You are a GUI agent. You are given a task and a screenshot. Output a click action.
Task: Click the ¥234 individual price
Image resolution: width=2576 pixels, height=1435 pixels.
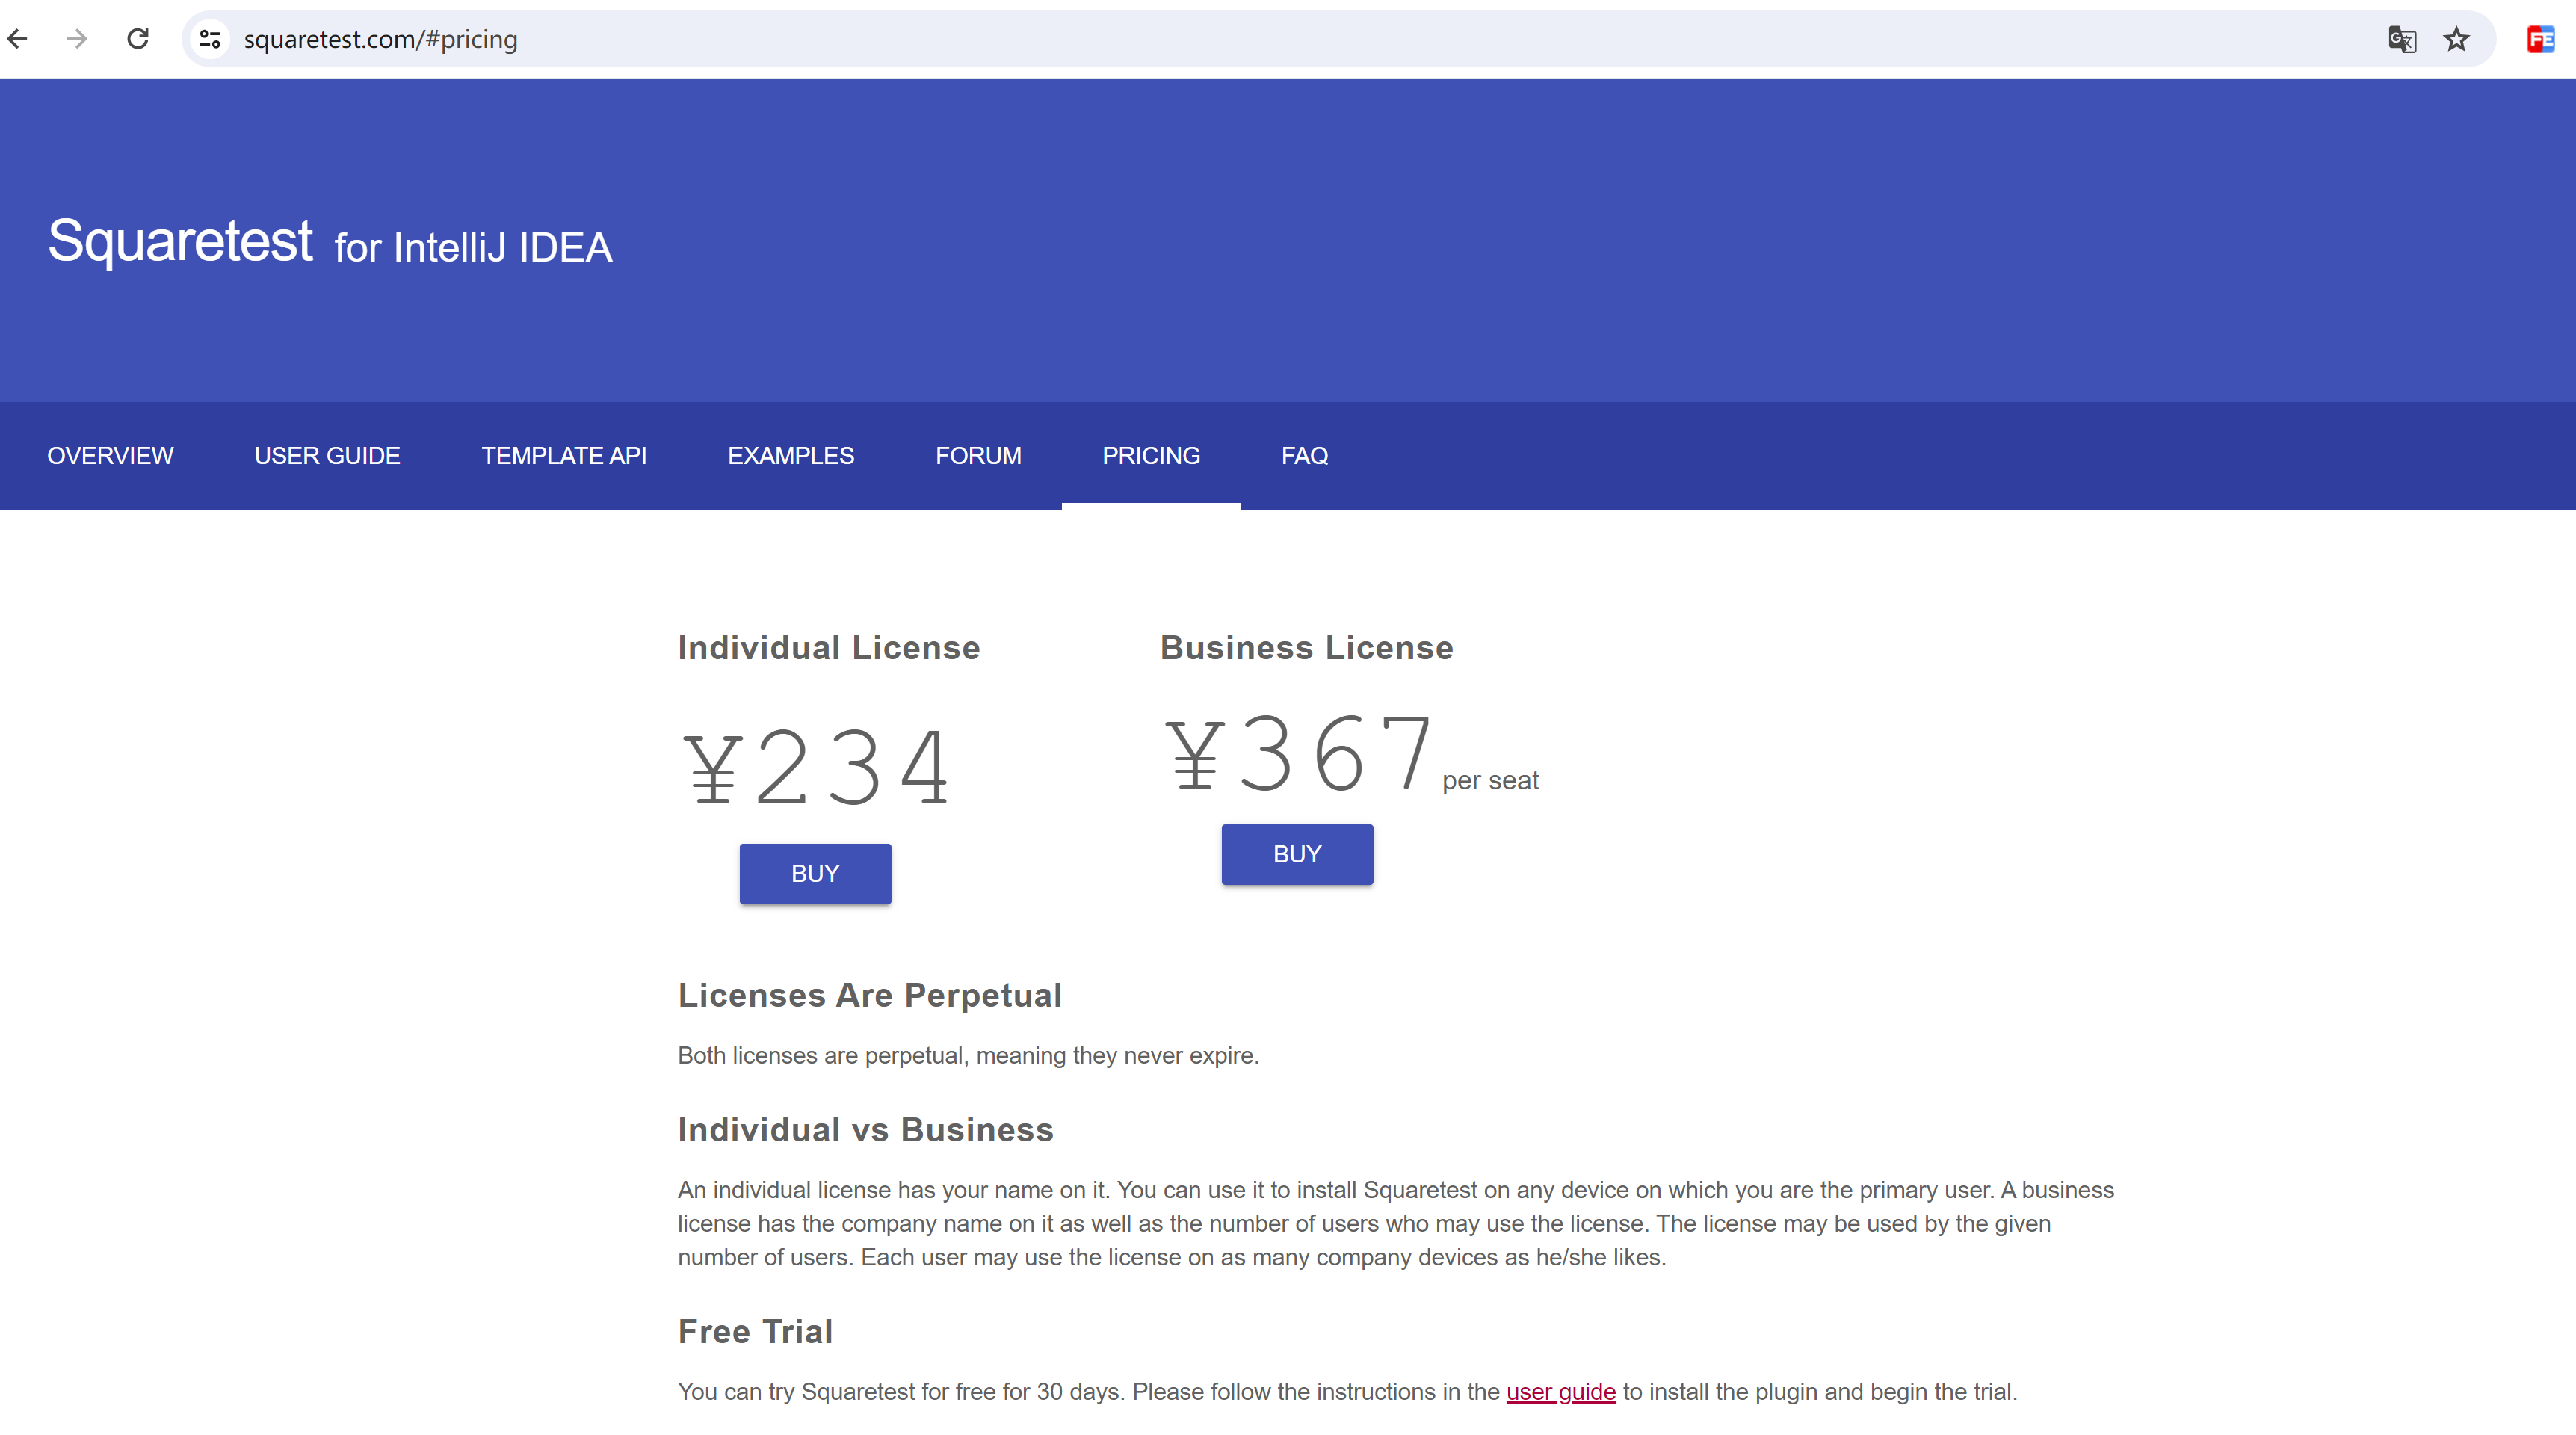pyautogui.click(x=816, y=768)
